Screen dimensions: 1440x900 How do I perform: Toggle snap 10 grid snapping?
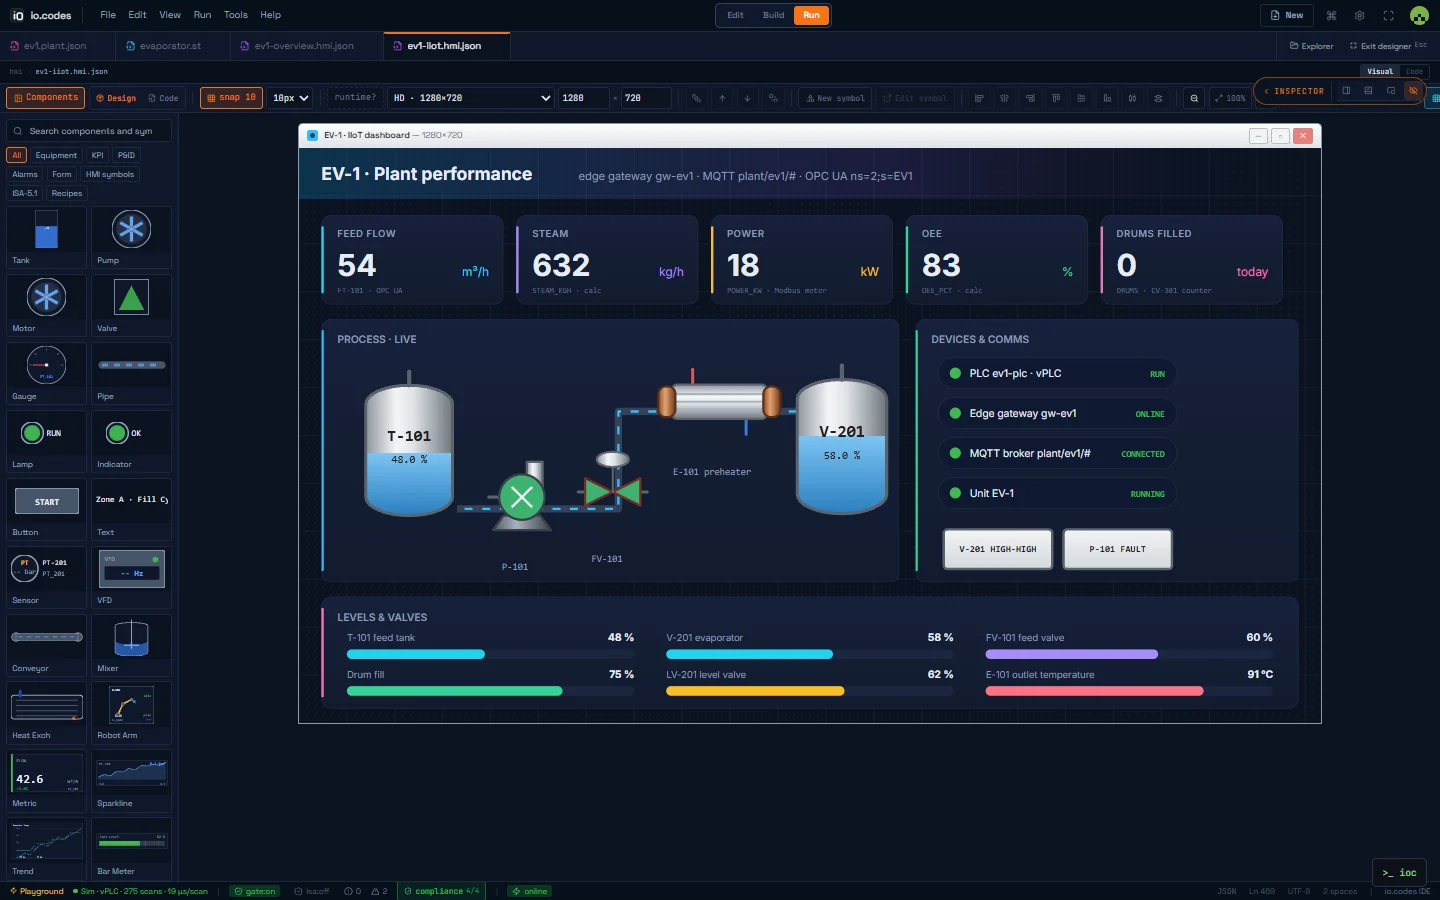[x=231, y=98]
